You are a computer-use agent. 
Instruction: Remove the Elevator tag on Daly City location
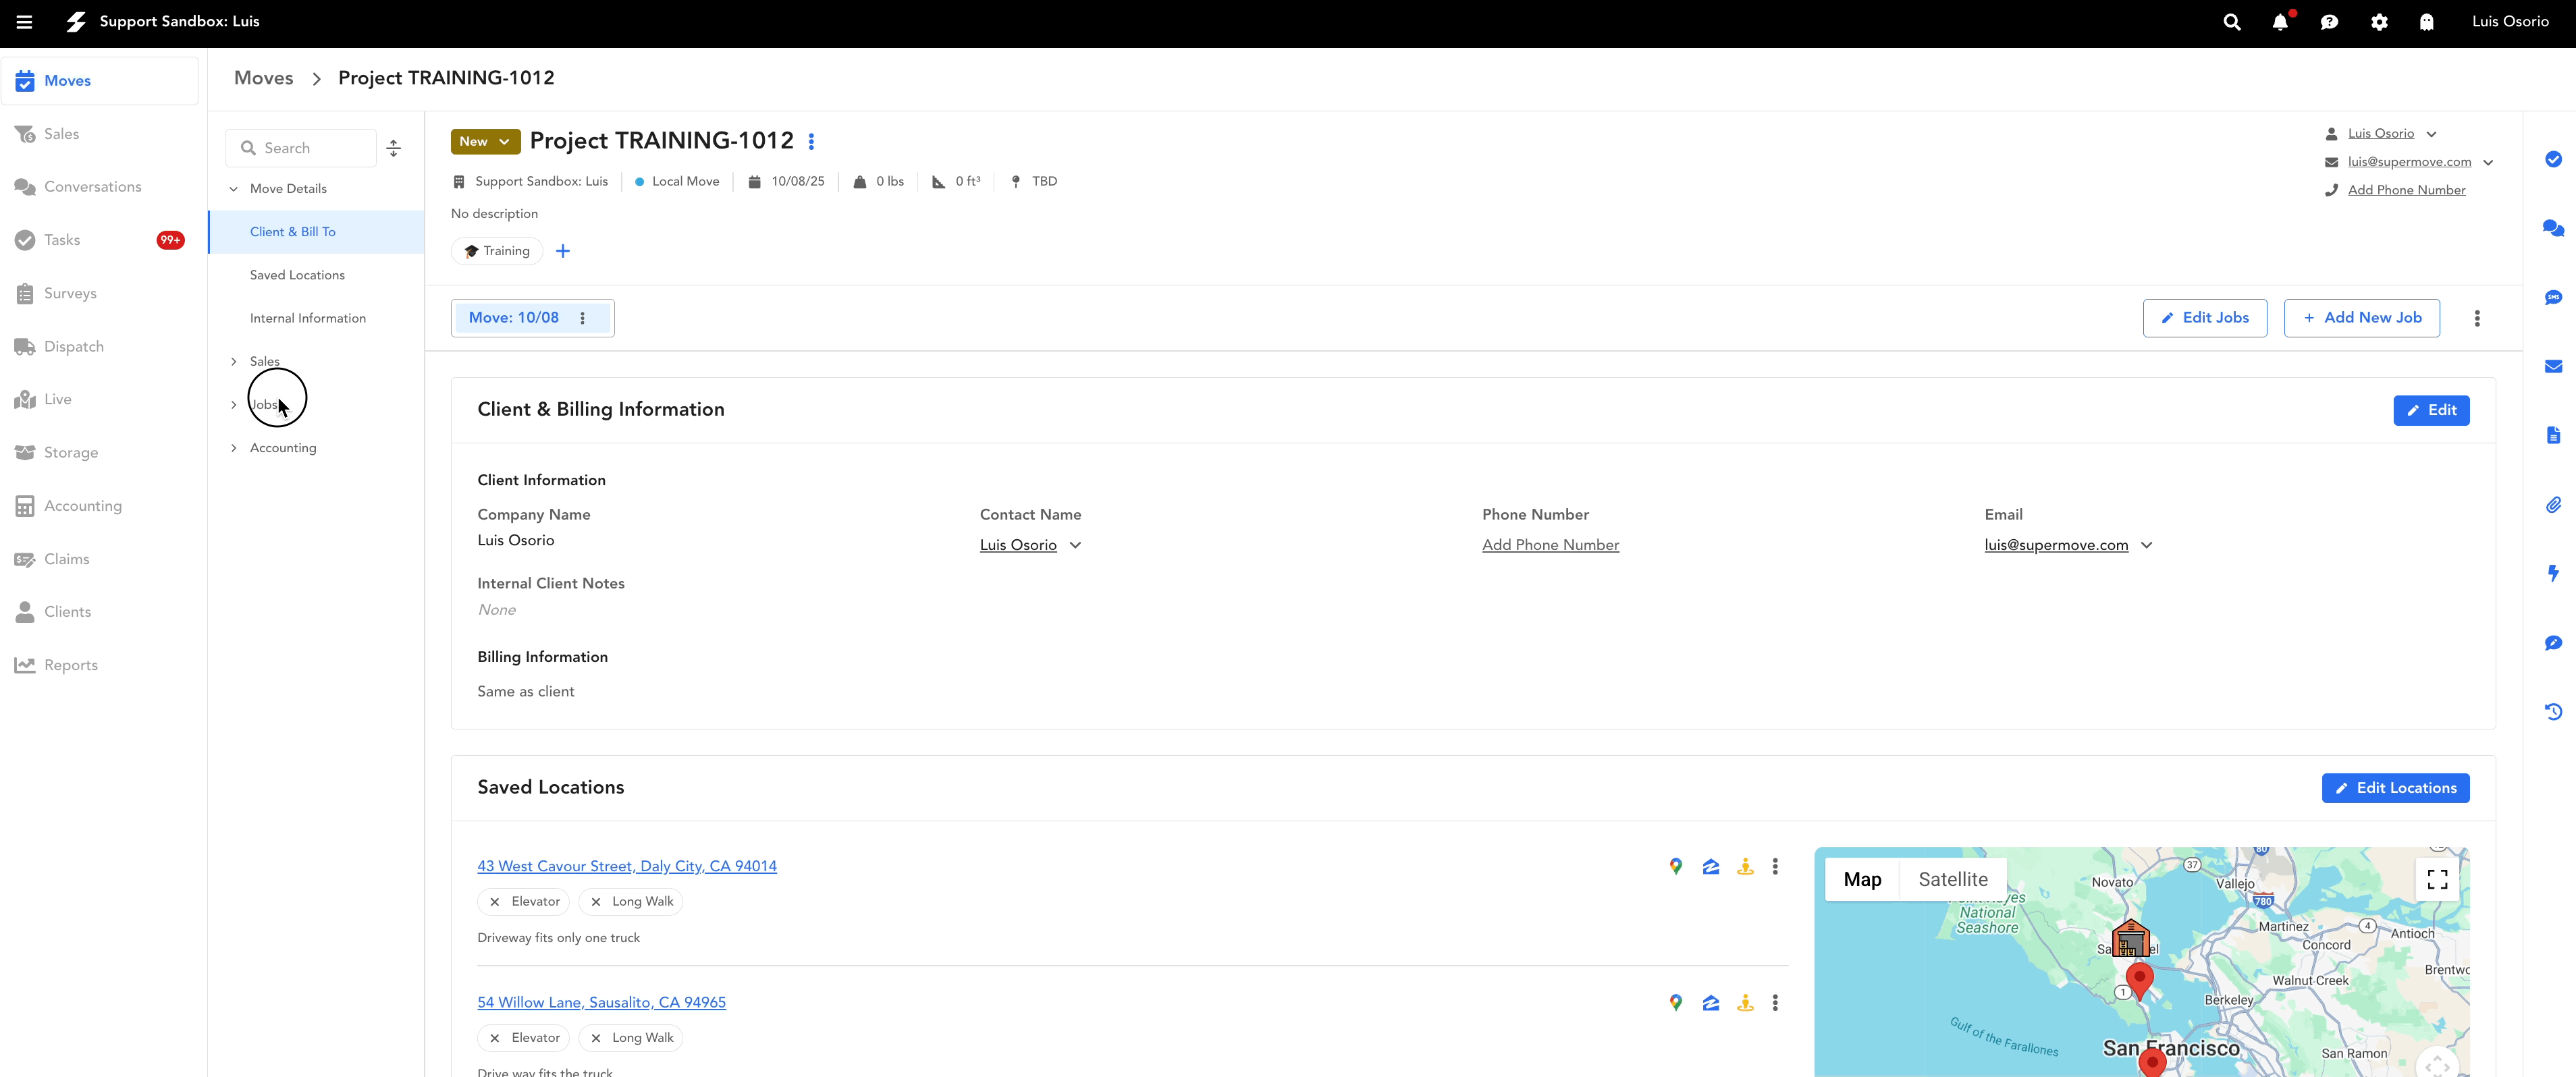click(495, 902)
